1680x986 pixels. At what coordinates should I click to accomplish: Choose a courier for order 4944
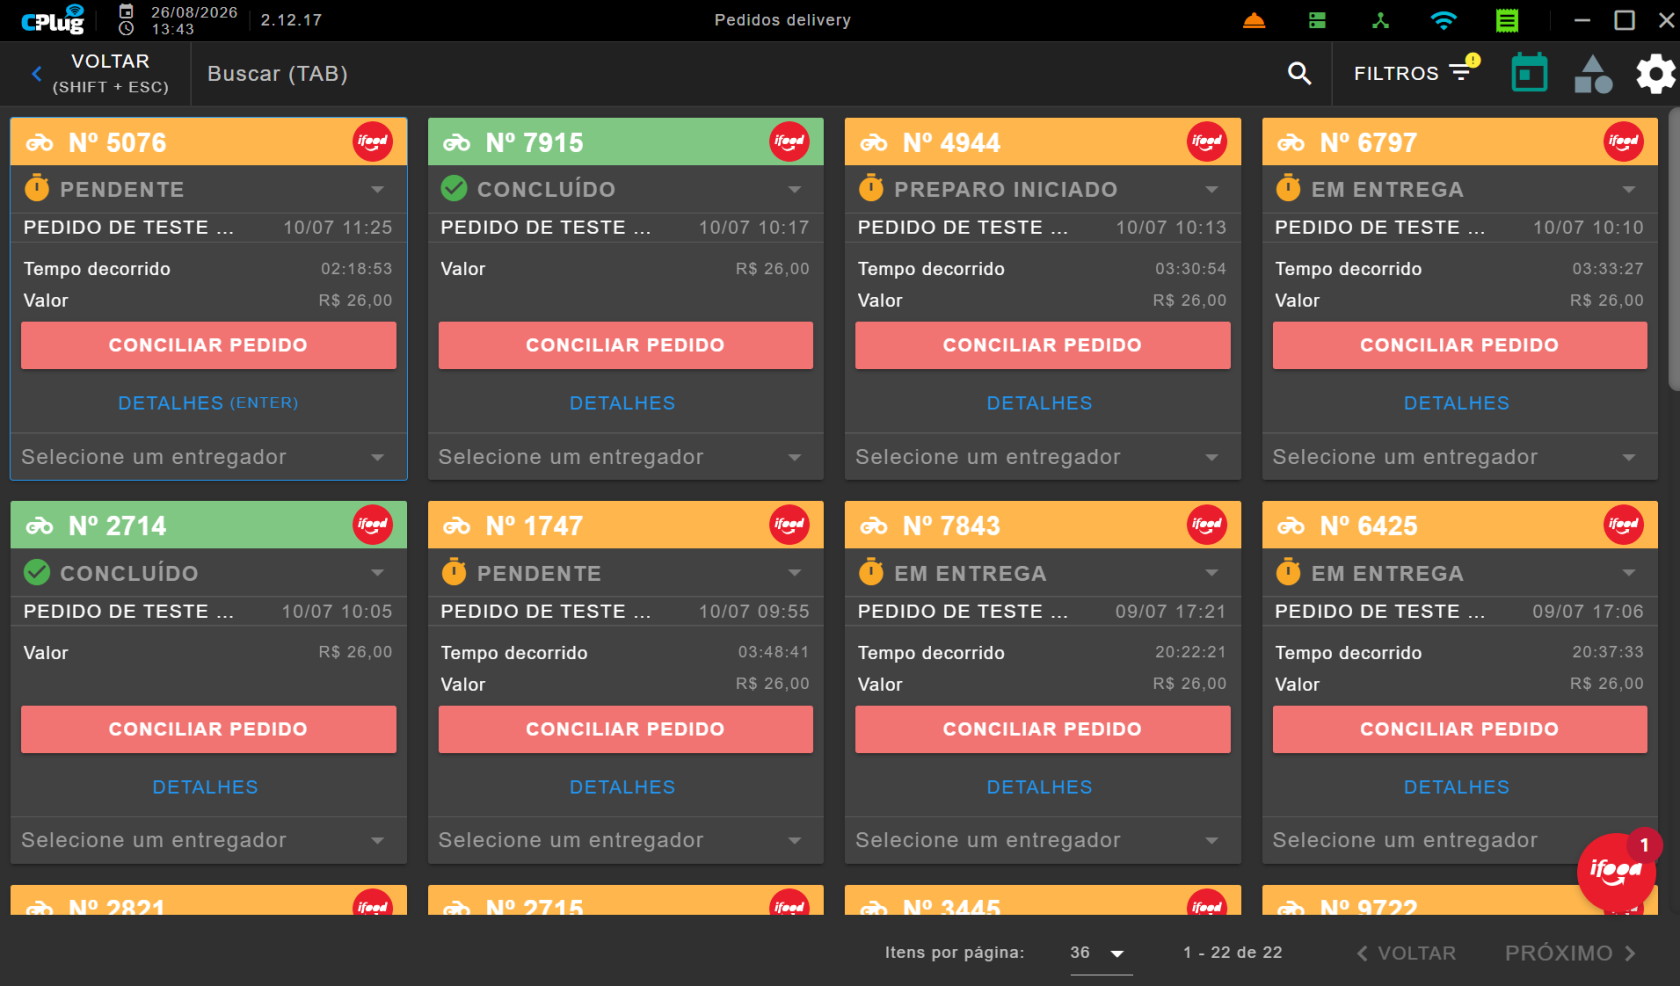tap(1042, 457)
